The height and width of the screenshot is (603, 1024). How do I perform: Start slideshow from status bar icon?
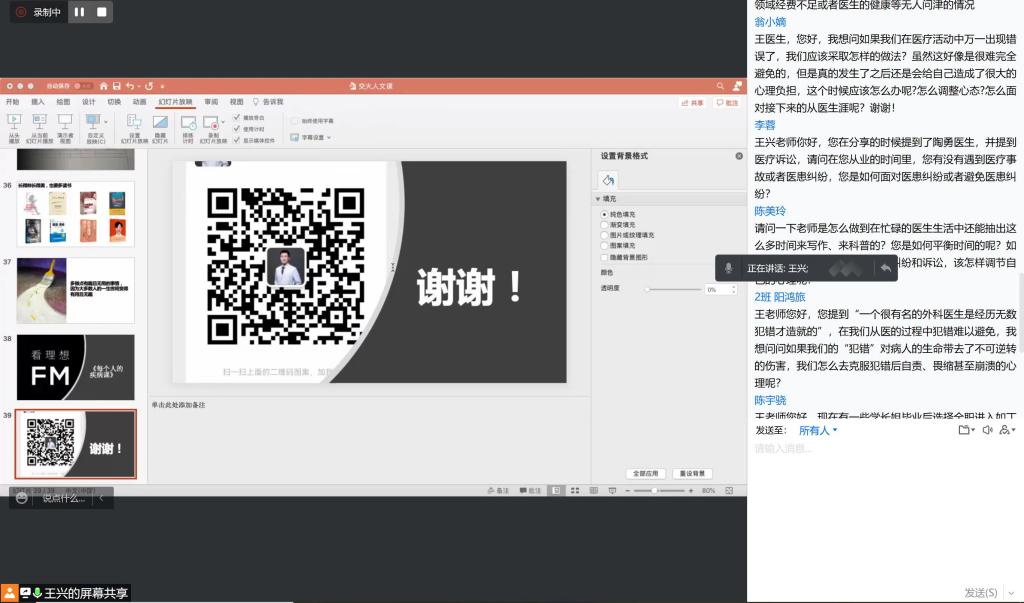tap(612, 491)
